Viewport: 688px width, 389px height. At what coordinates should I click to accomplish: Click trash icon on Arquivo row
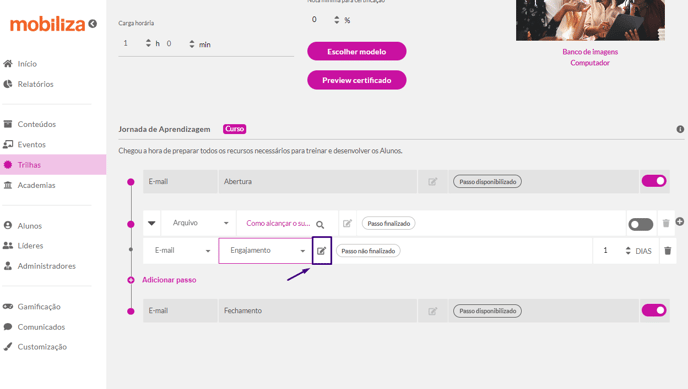tap(666, 224)
